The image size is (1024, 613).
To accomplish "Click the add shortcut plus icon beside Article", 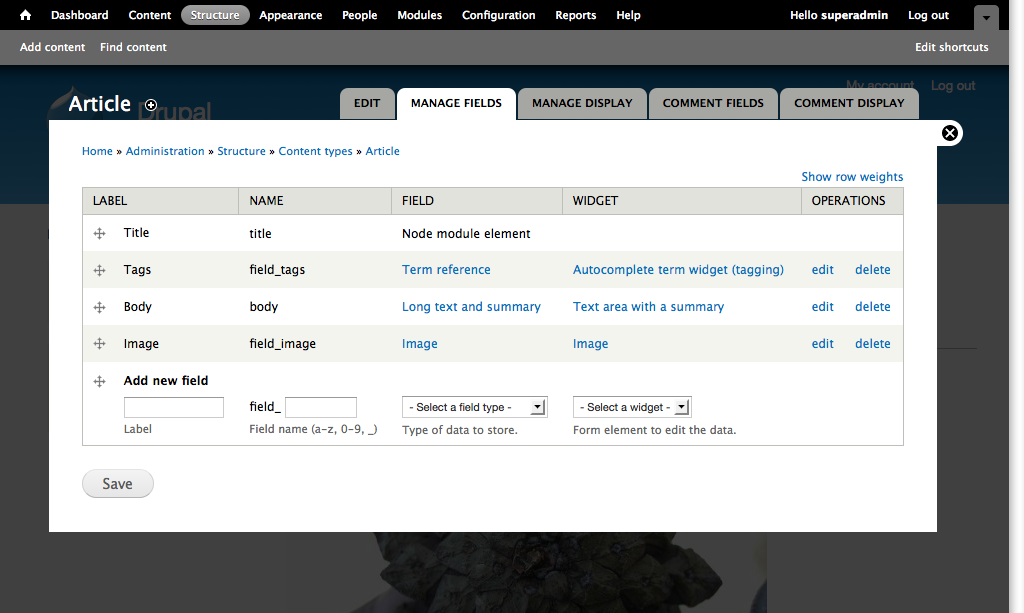I will click(x=151, y=105).
